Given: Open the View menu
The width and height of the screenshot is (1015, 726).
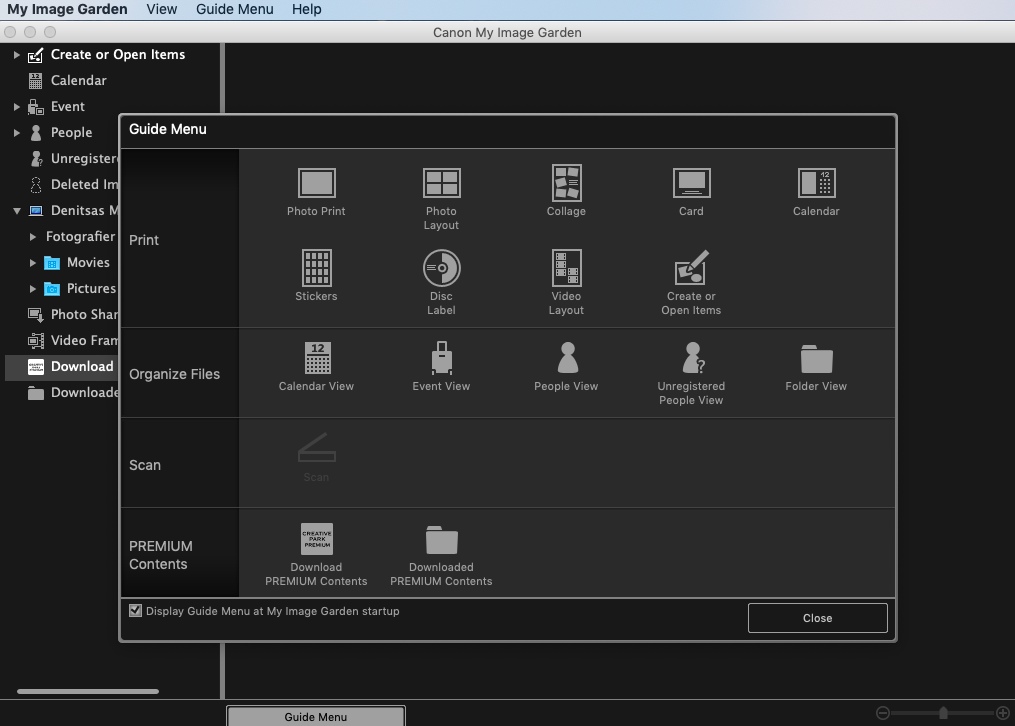Looking at the screenshot, I should [161, 9].
